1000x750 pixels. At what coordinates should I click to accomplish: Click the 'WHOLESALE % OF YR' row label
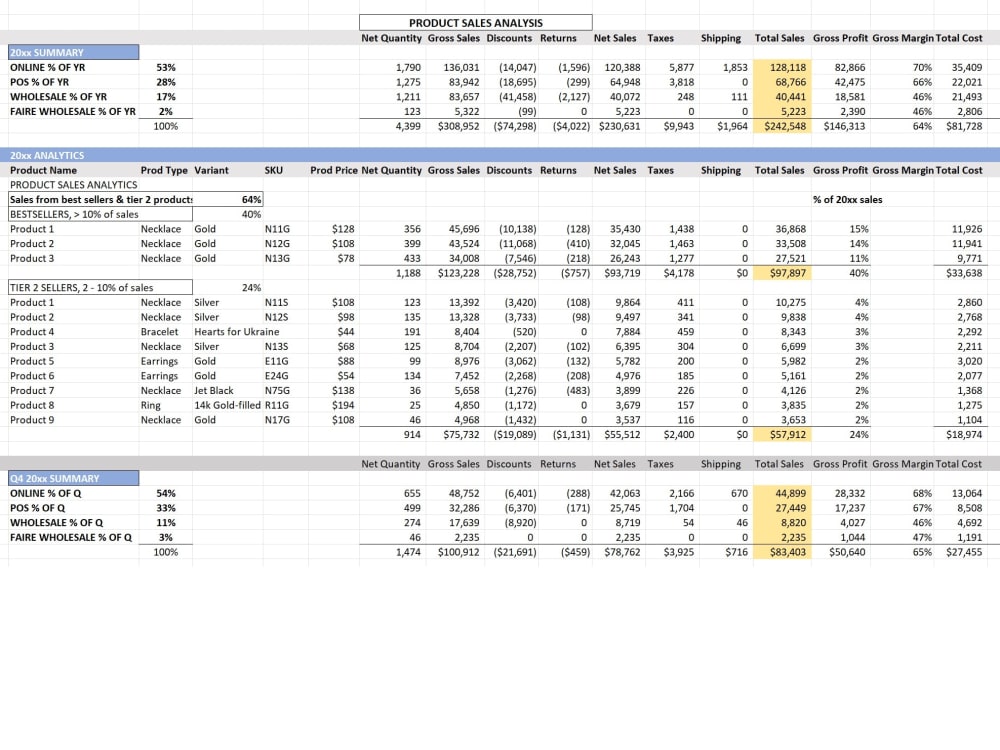point(59,96)
